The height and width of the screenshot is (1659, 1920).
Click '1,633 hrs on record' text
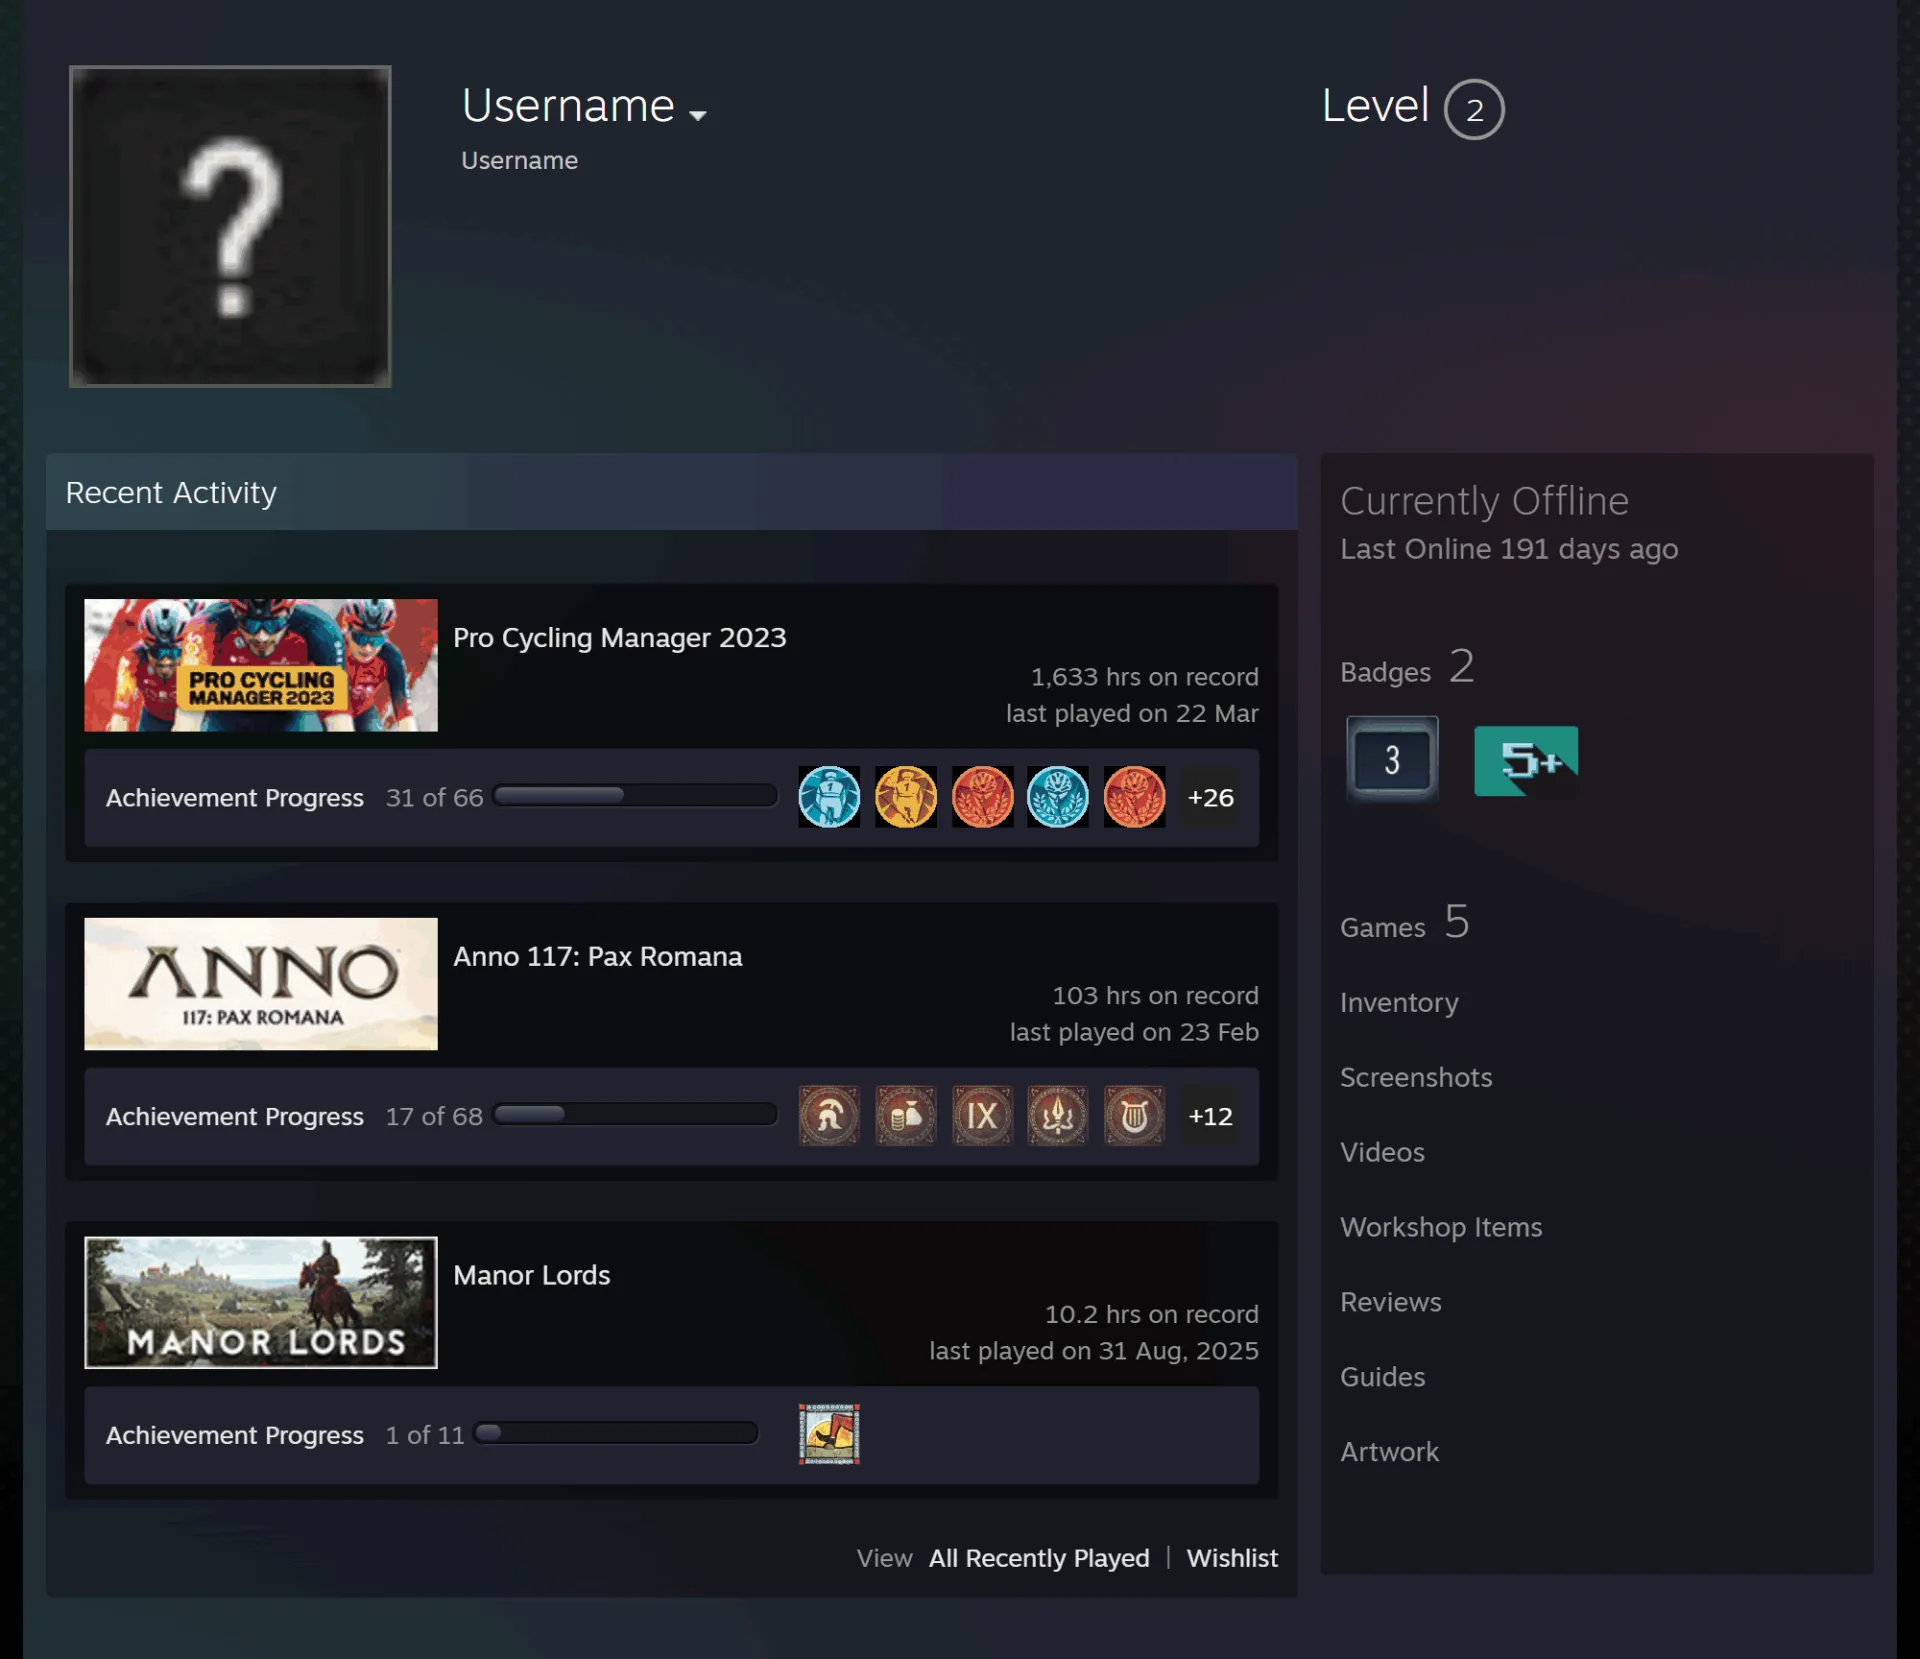tap(1145, 677)
